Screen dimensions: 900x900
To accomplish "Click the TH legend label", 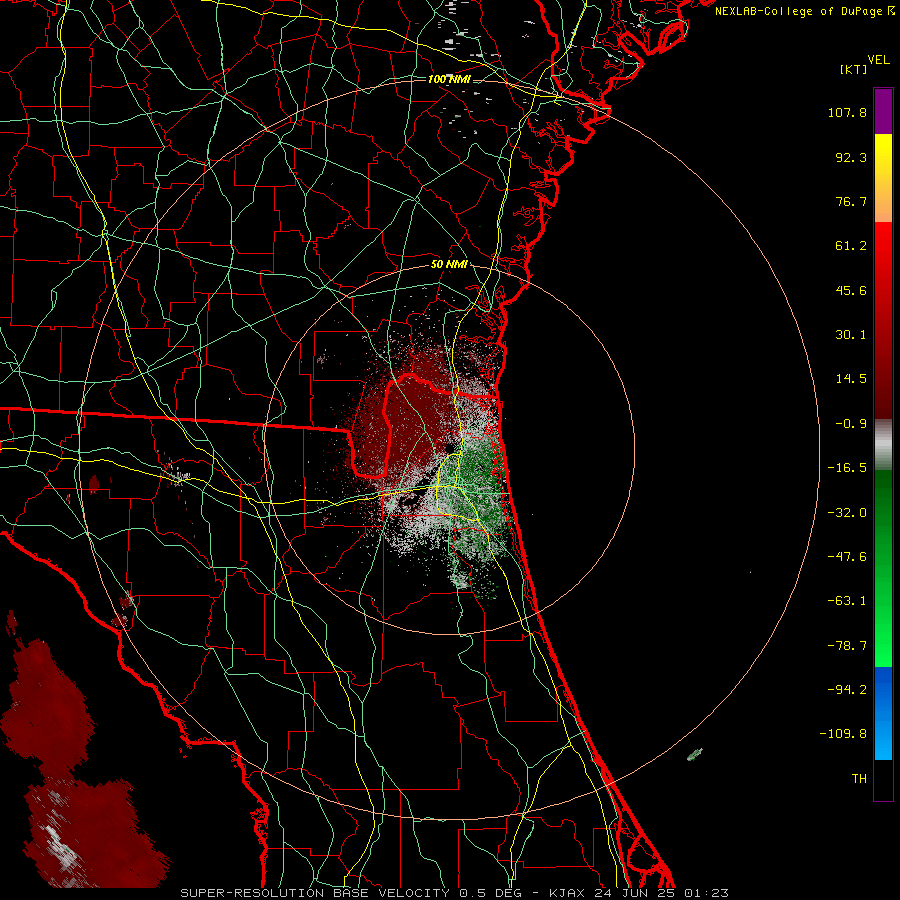I will [859, 779].
